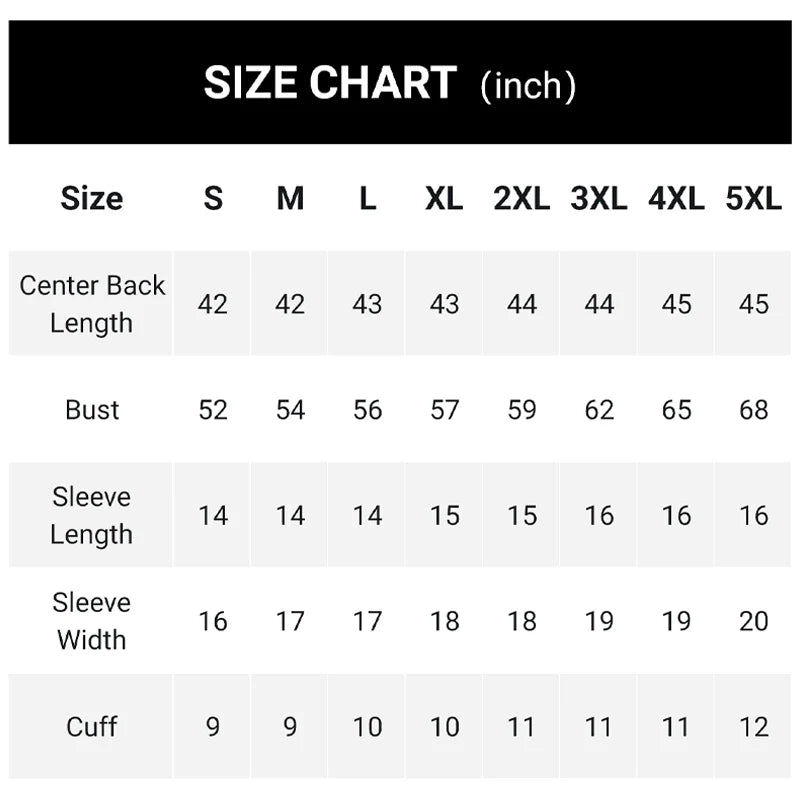The image size is (800, 800).
Task: Click the Cuff row label
Action: pyautogui.click(x=91, y=726)
